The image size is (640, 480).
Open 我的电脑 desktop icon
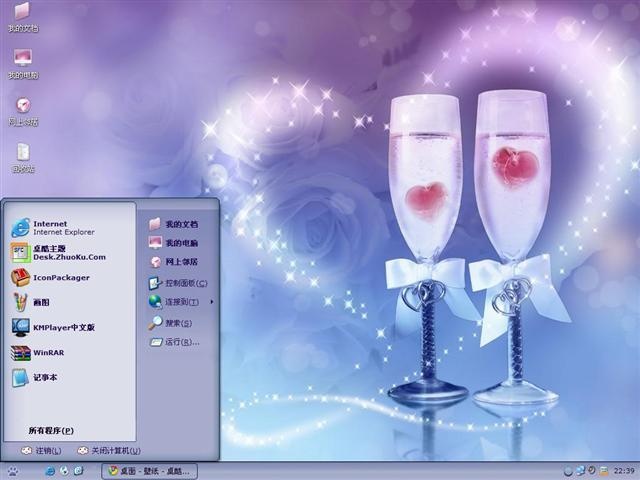tap(23, 64)
